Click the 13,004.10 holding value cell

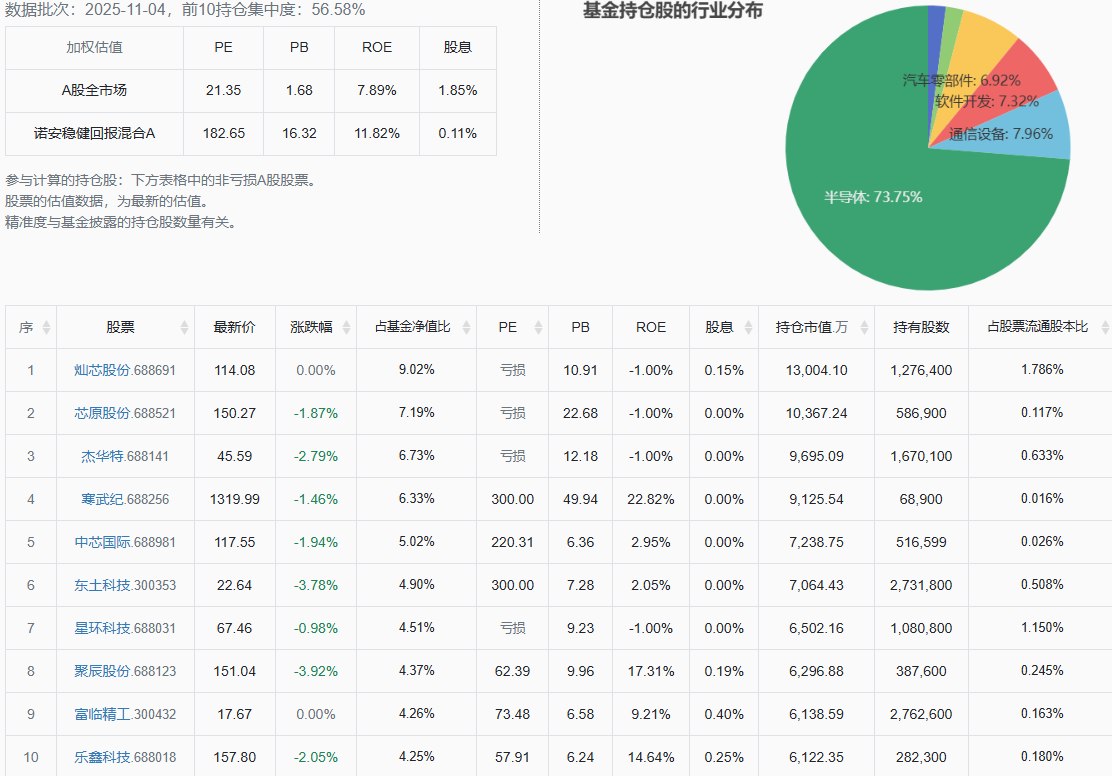tap(816, 370)
